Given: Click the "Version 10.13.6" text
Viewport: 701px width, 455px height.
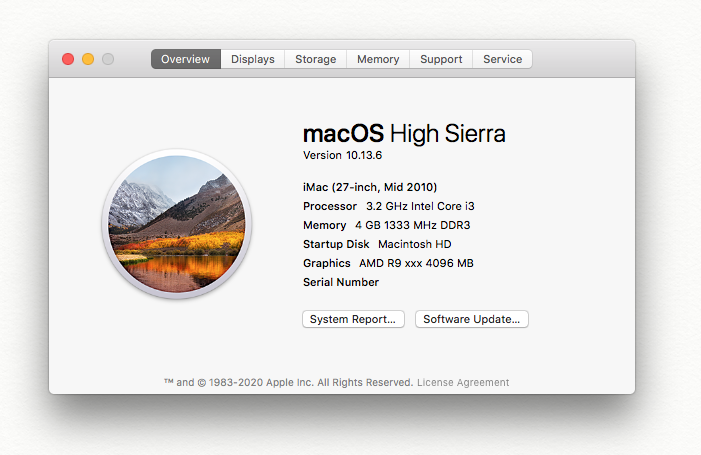Looking at the screenshot, I should [342, 155].
